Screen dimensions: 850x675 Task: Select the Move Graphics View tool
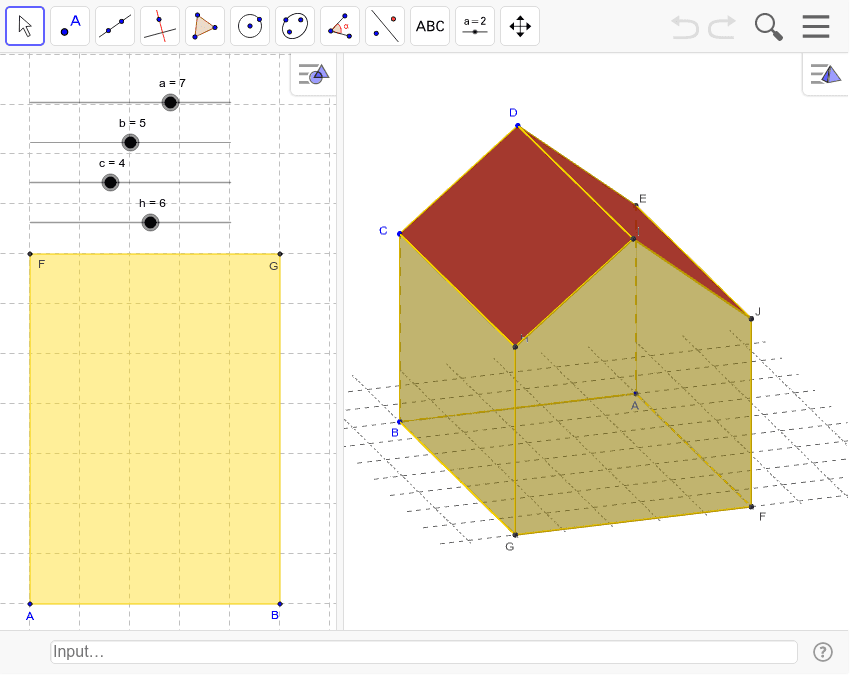[x=520, y=26]
